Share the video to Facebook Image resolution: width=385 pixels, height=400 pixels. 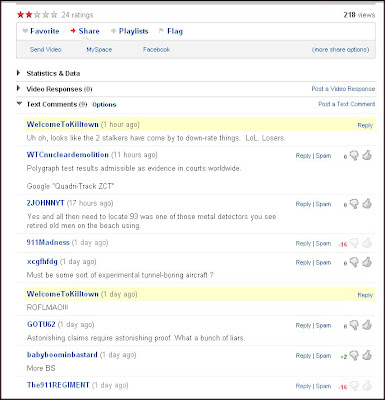click(156, 50)
